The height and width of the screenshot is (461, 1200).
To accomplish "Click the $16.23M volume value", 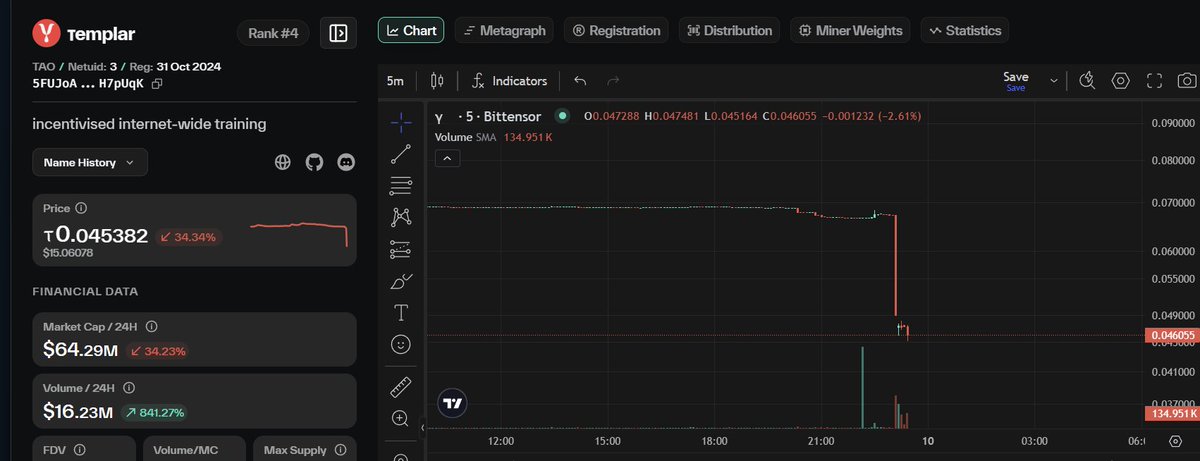I will tap(79, 411).
